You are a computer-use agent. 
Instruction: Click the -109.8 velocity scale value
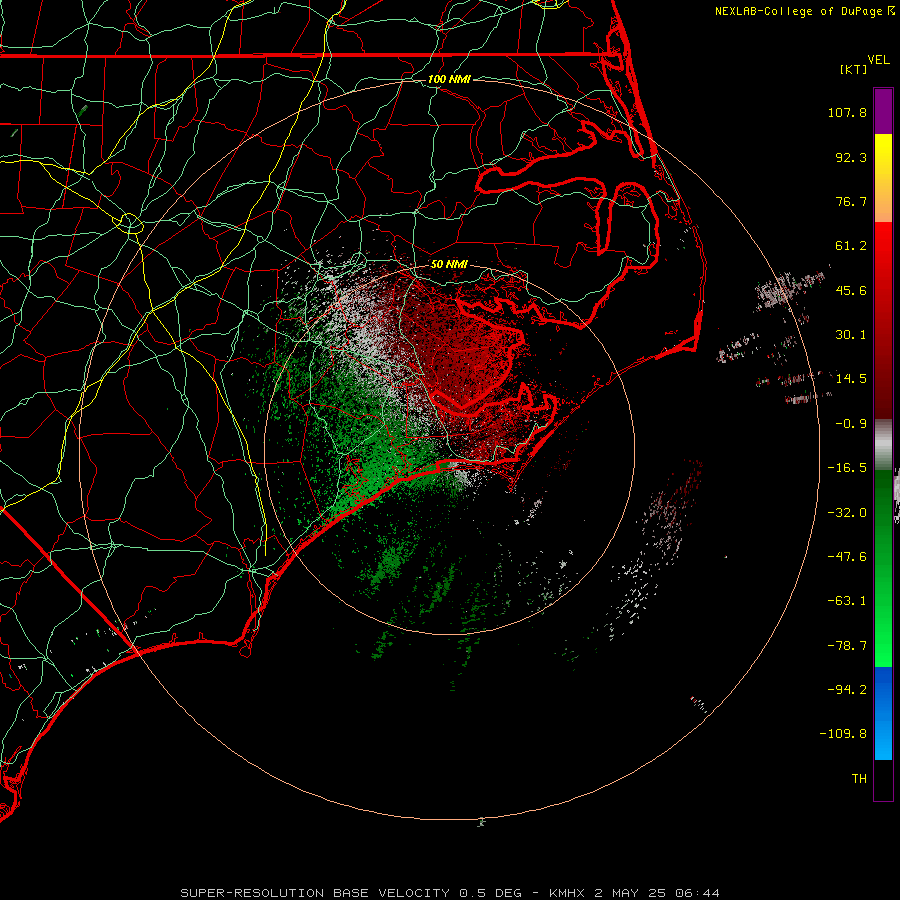click(x=843, y=734)
